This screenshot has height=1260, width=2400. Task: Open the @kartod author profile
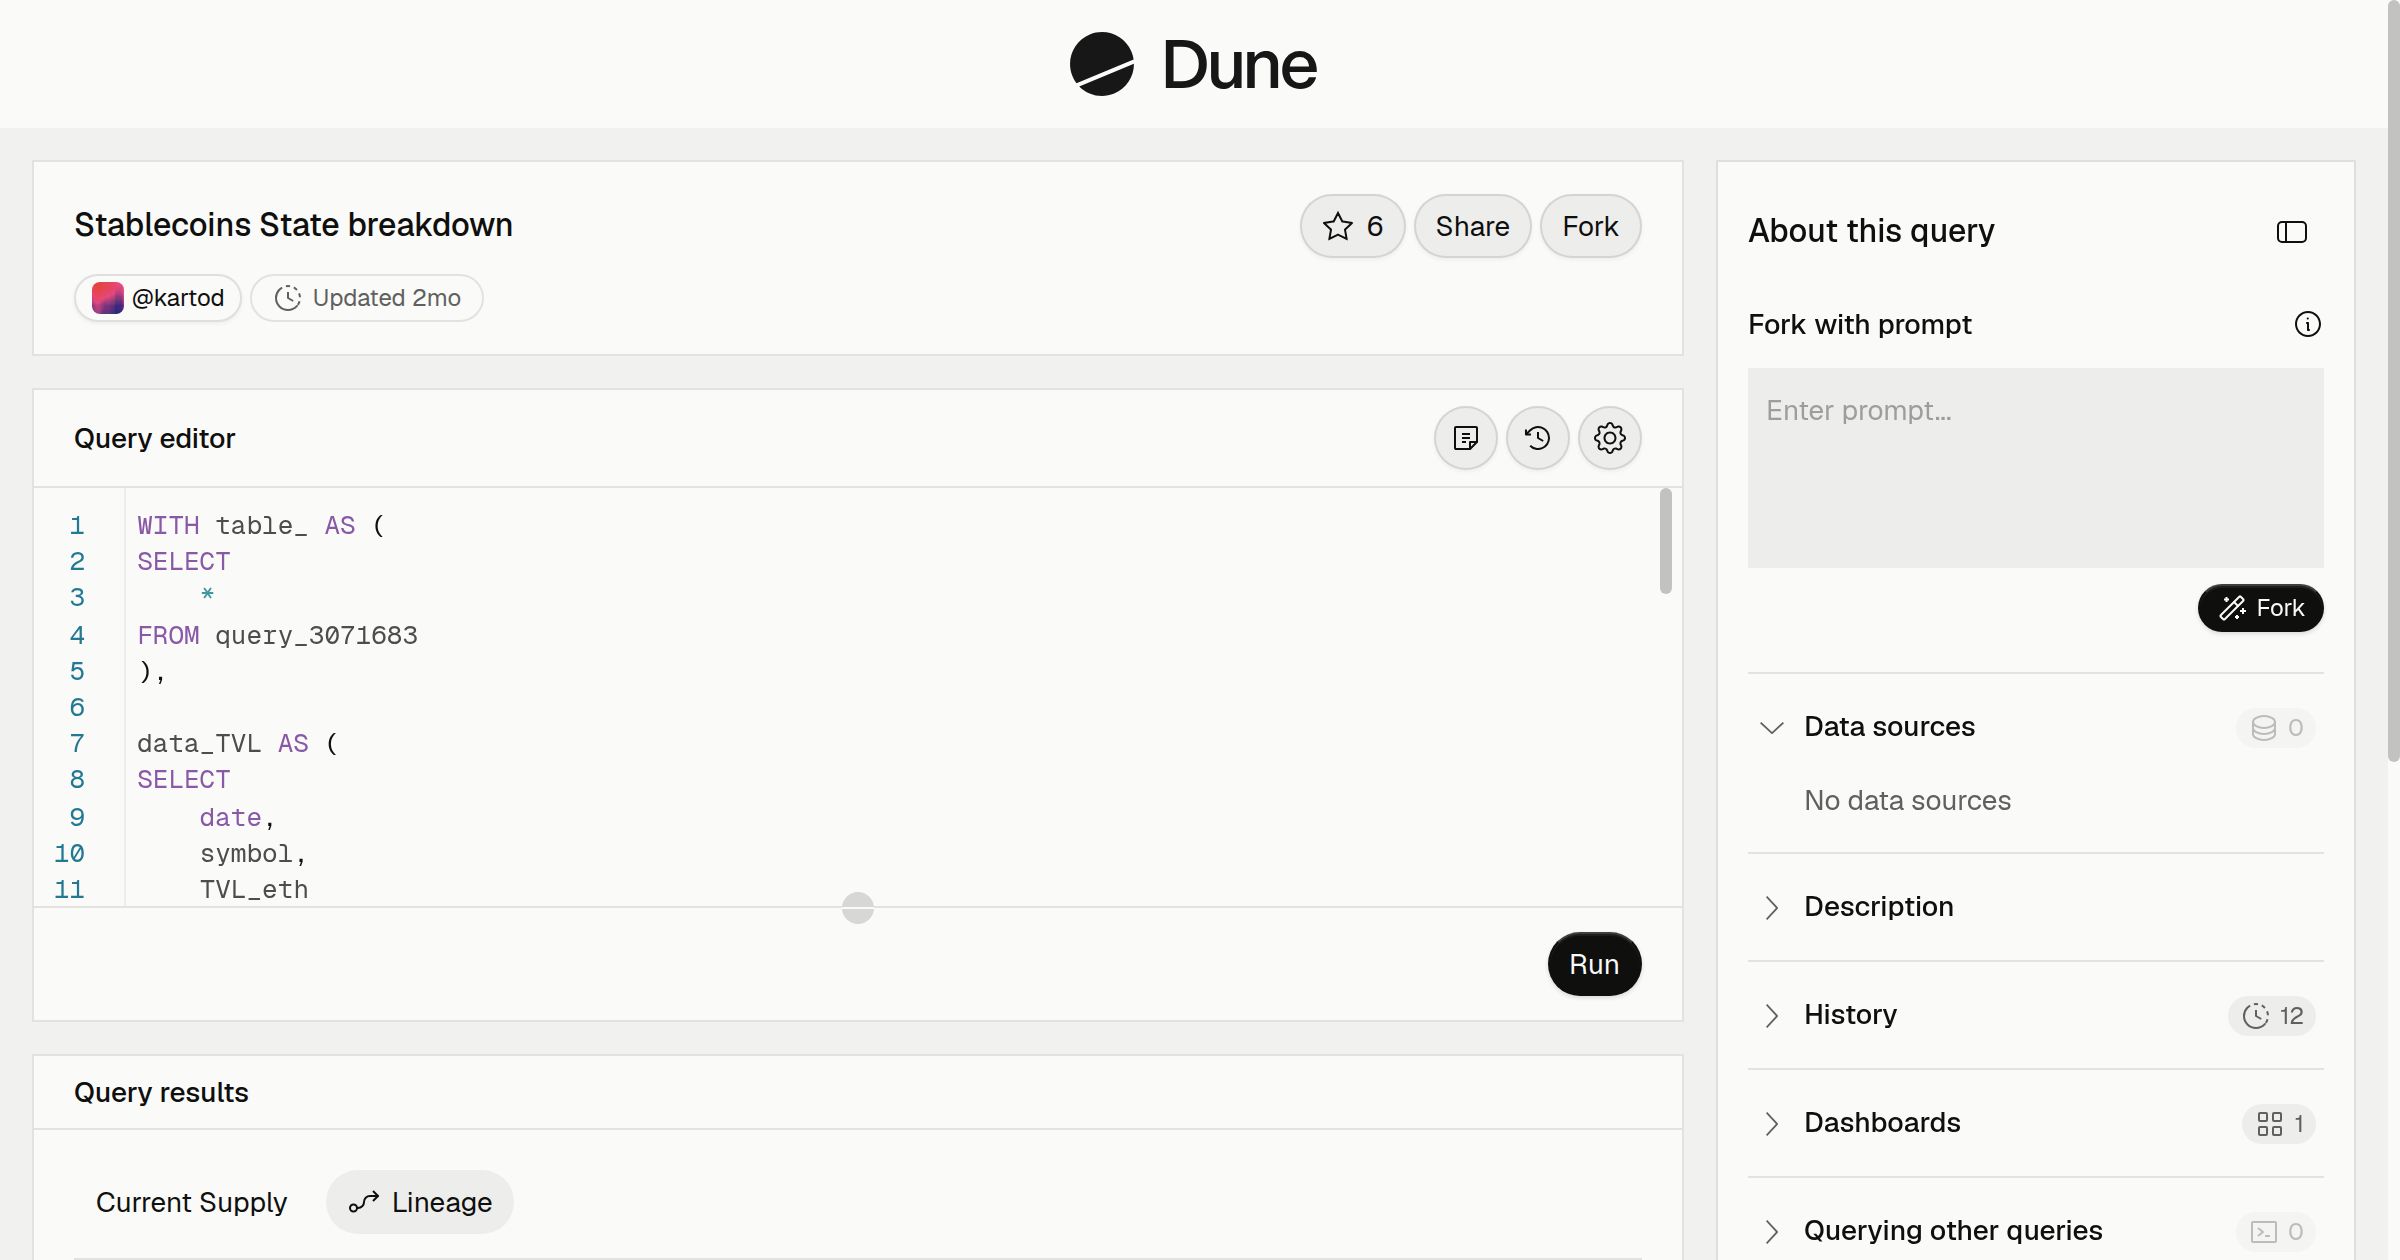[x=158, y=298]
